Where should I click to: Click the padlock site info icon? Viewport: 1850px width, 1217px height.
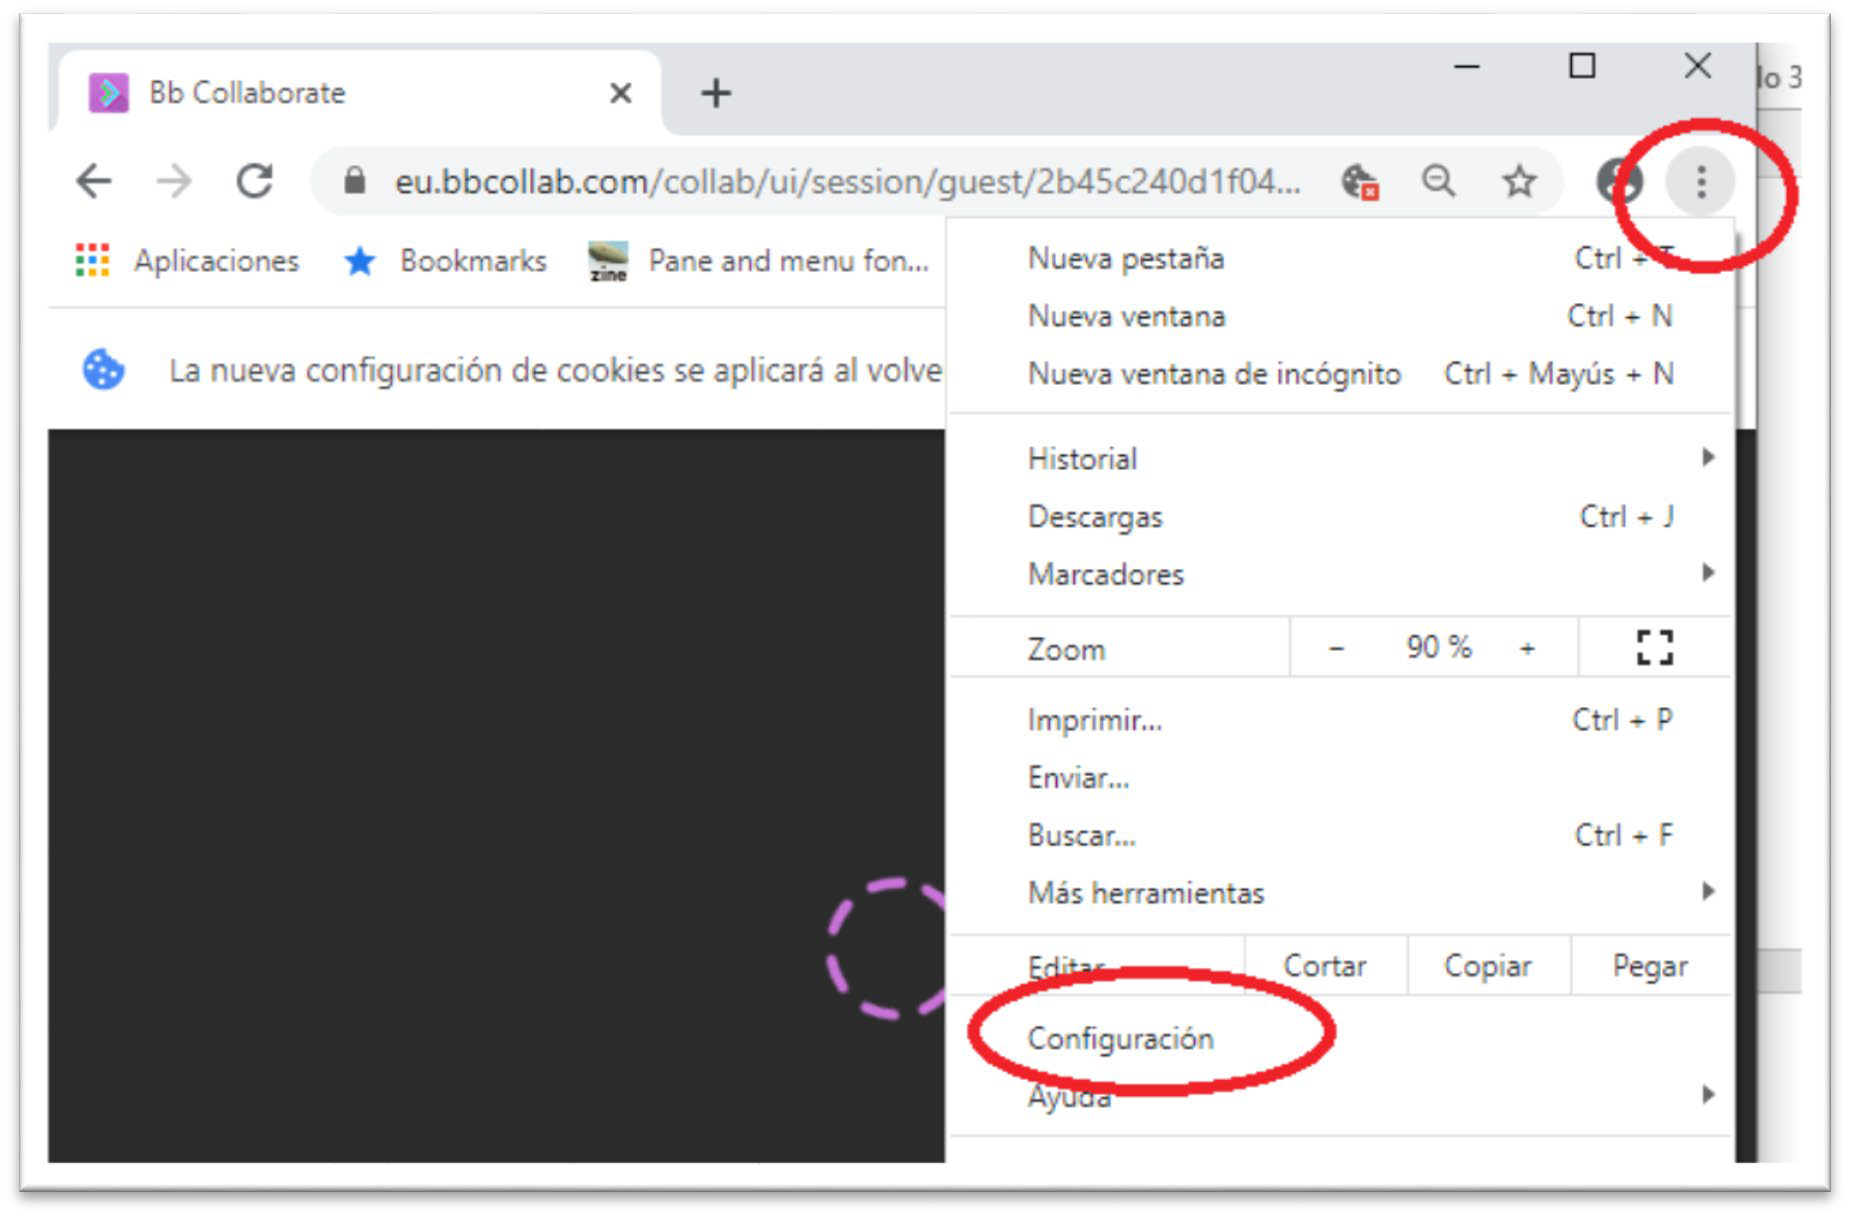(354, 181)
